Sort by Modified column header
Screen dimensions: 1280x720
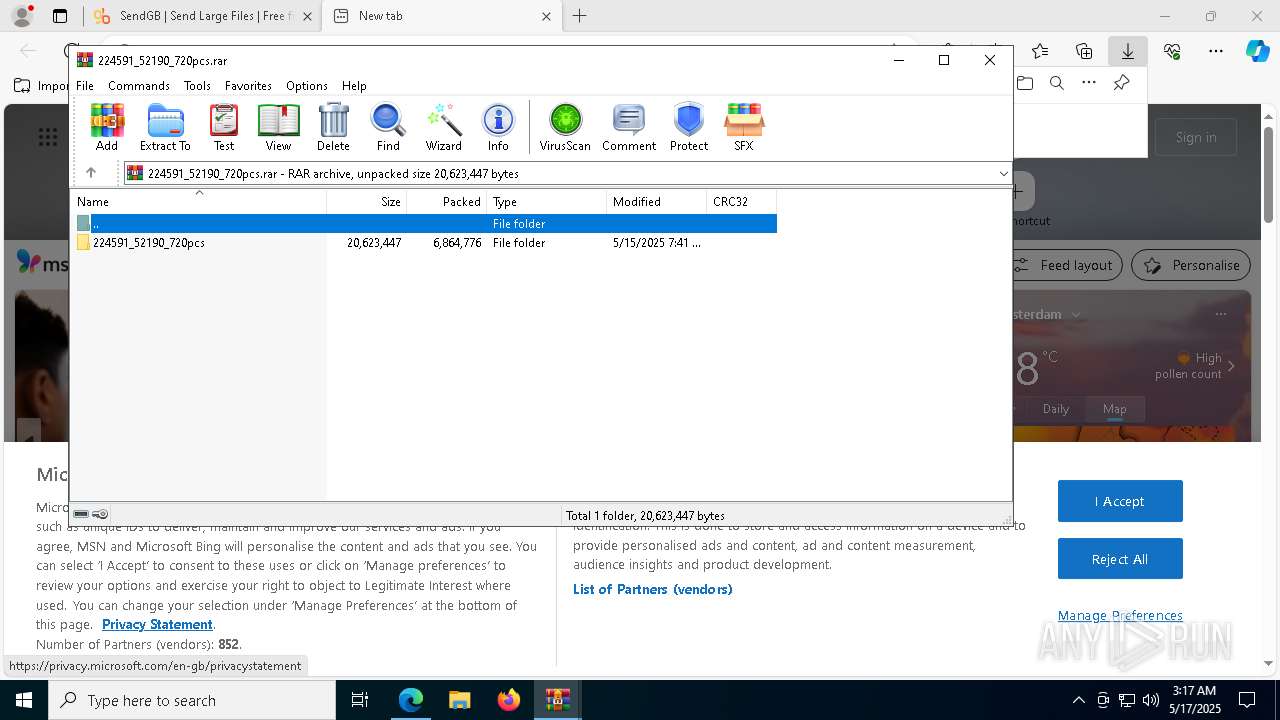(x=657, y=201)
